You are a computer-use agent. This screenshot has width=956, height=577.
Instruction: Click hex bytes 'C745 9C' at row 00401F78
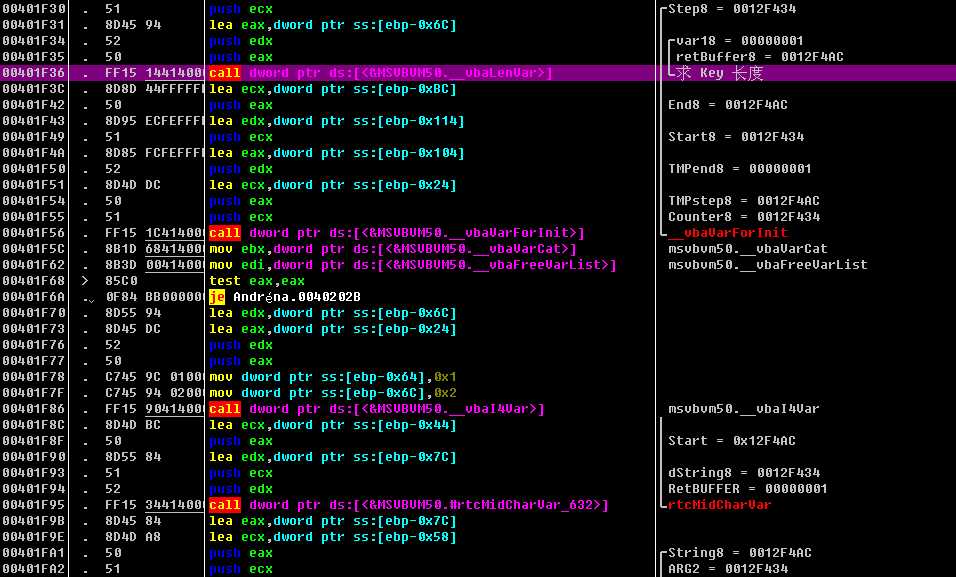point(133,377)
